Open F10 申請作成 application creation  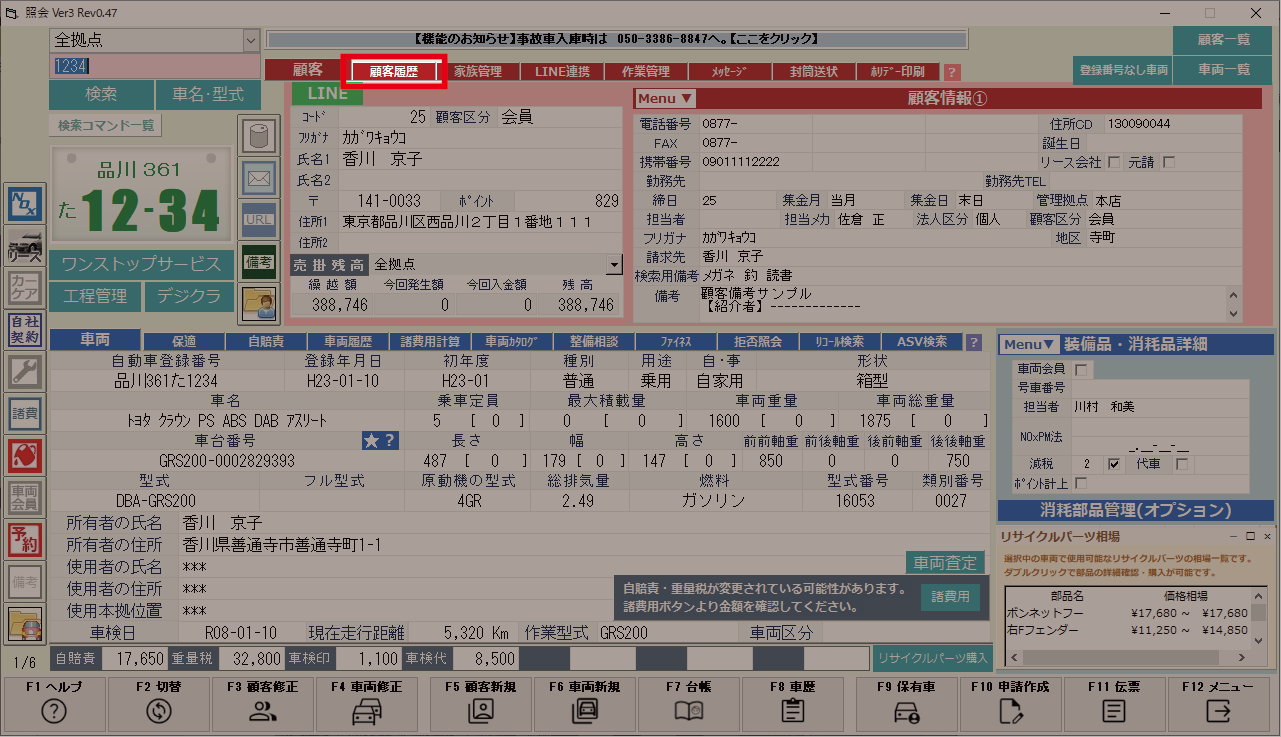point(1010,704)
